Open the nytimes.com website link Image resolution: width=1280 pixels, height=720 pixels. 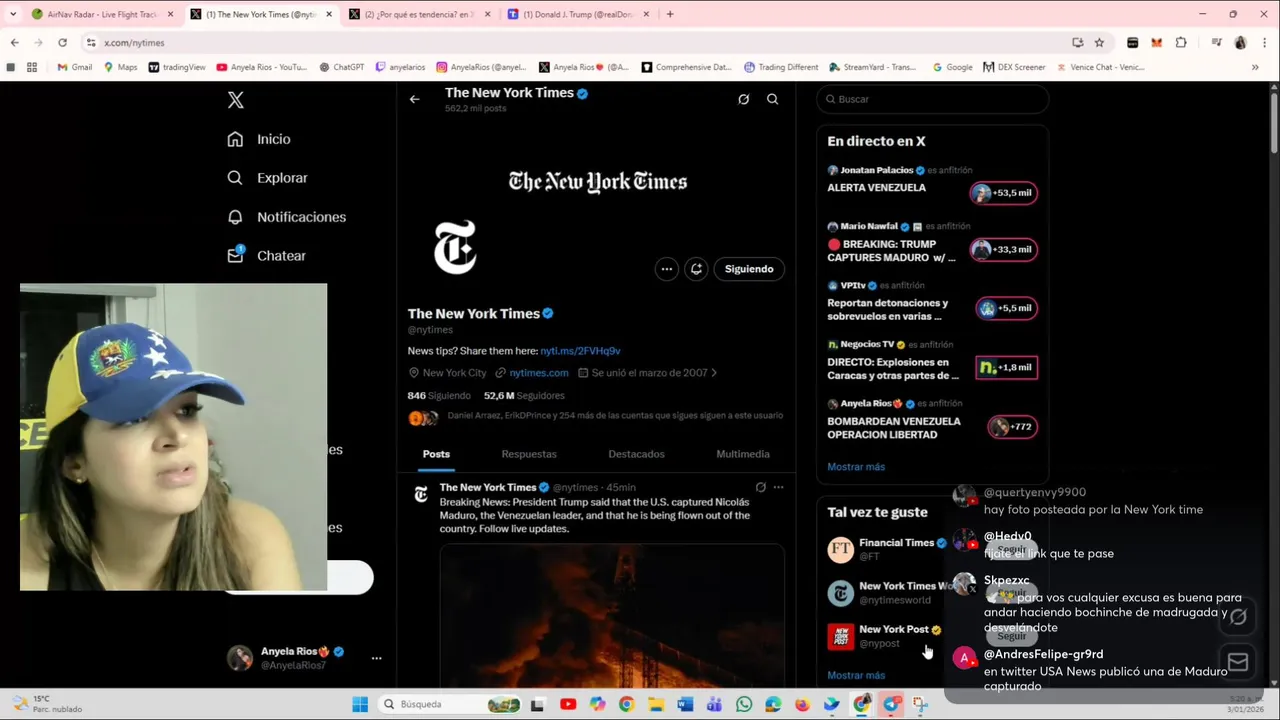pyautogui.click(x=539, y=373)
